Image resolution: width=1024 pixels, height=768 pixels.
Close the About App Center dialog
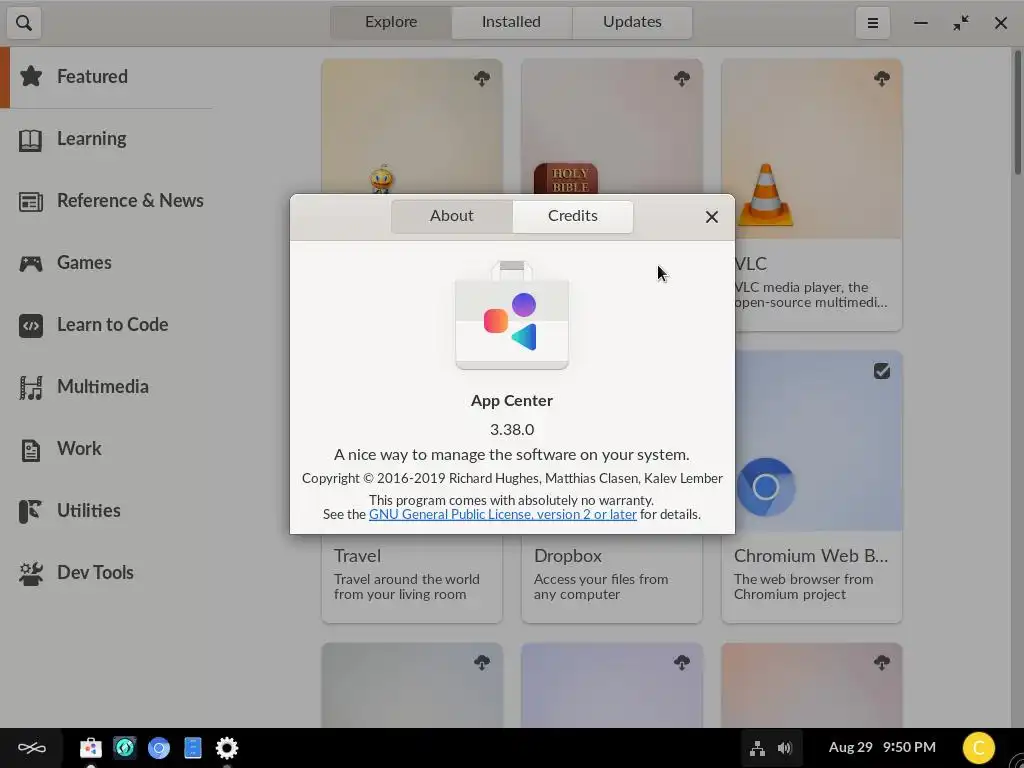[x=712, y=217]
